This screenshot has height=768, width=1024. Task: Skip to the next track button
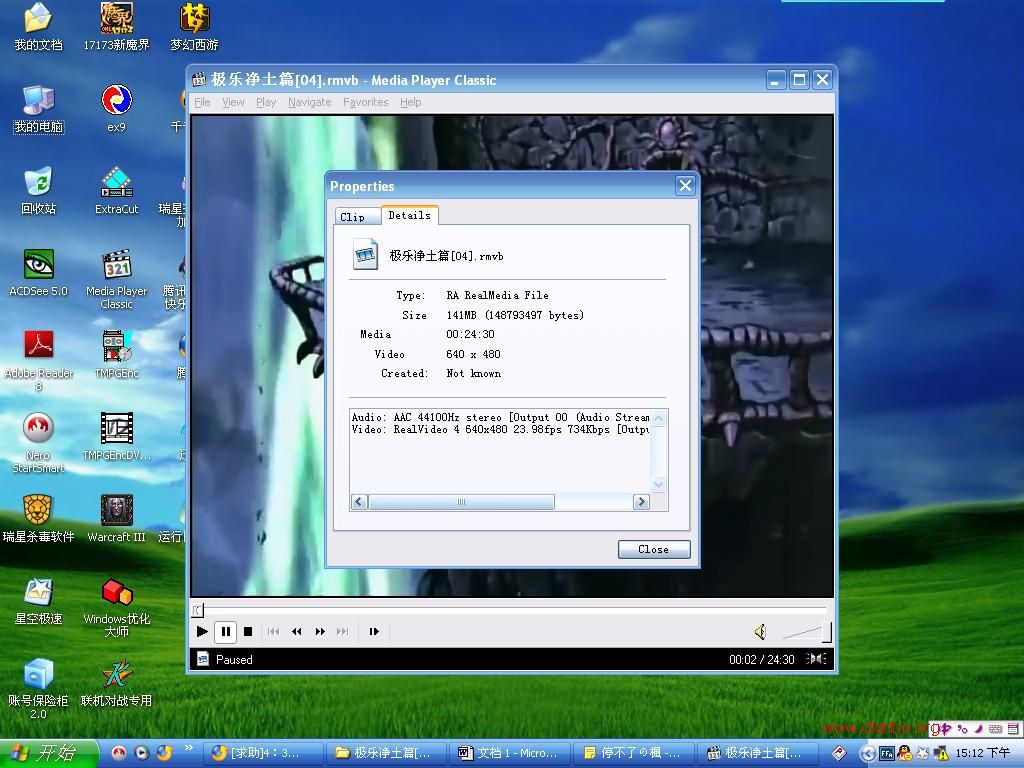342,632
